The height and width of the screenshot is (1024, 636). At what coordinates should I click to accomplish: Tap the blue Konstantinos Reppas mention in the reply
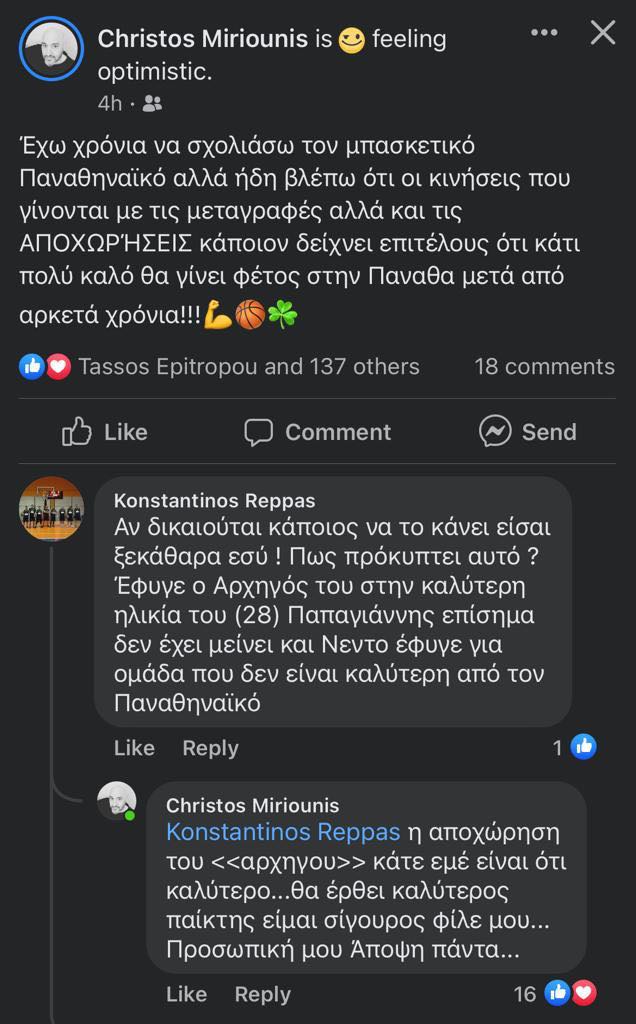(283, 832)
